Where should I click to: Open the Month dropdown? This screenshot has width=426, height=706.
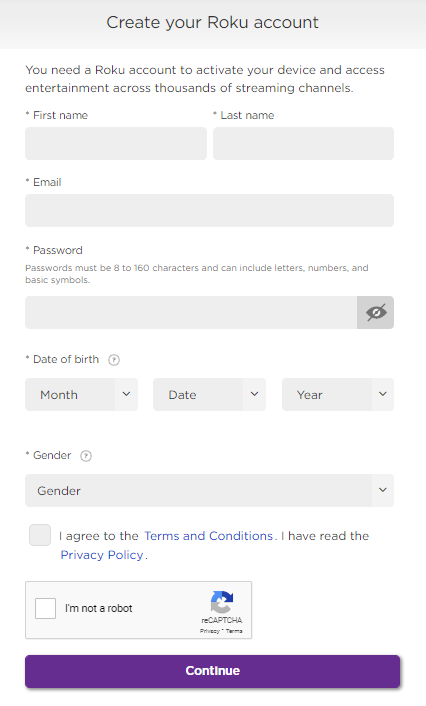82,394
